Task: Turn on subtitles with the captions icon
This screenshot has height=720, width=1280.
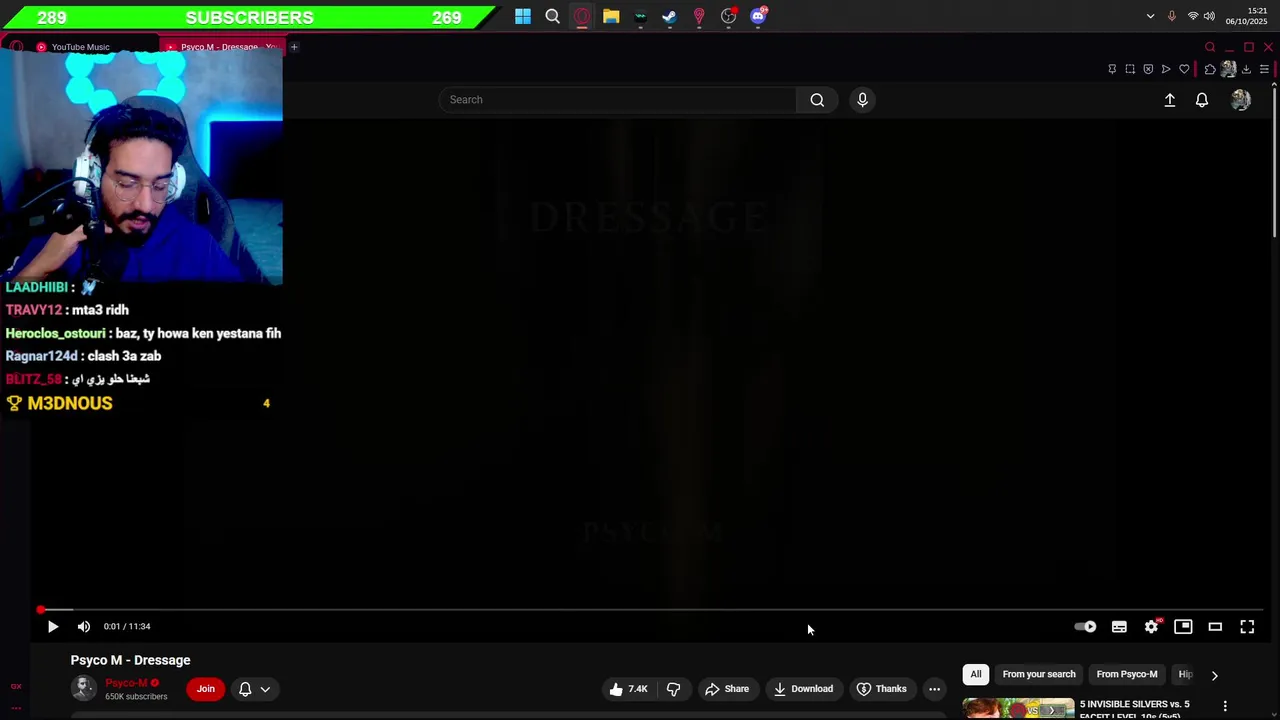Action: (1119, 627)
